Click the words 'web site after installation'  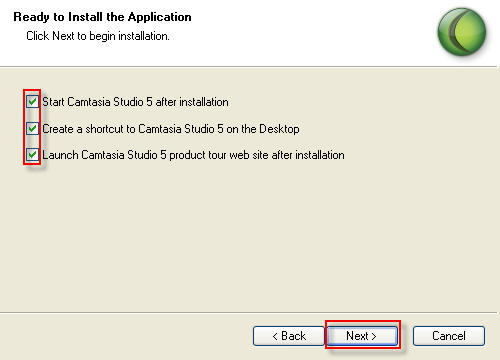[x=287, y=155]
